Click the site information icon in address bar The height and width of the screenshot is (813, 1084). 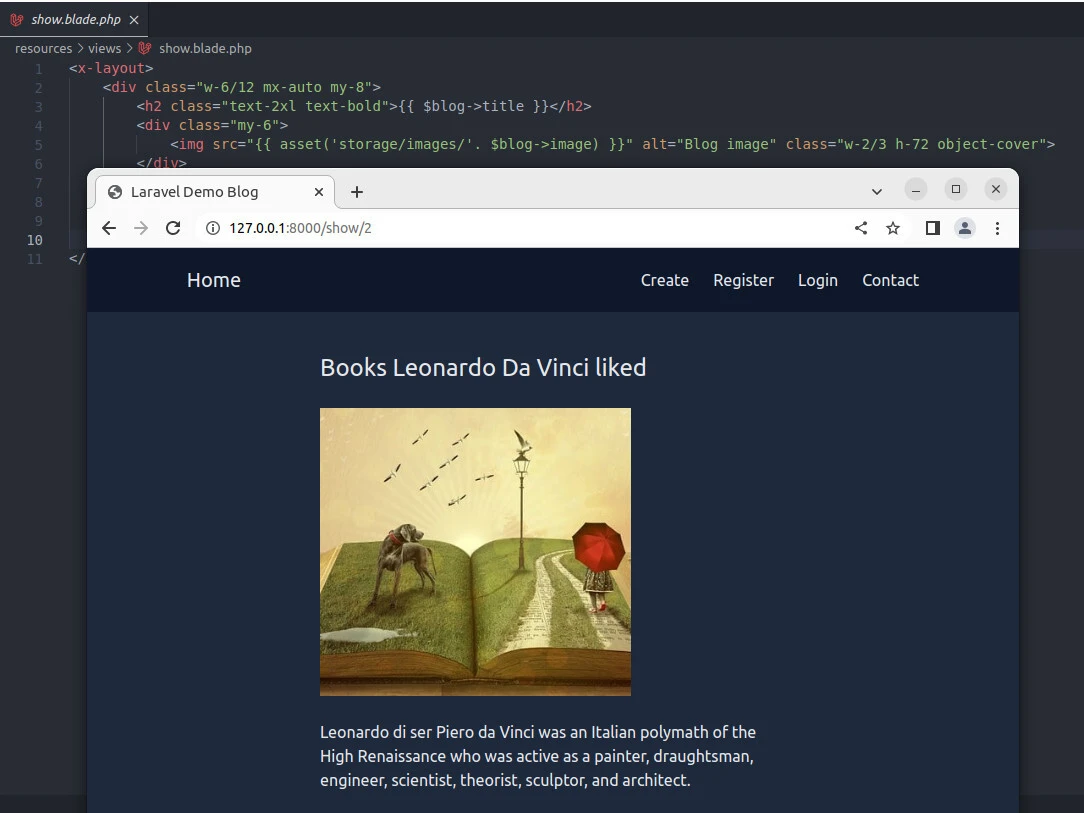pos(212,228)
